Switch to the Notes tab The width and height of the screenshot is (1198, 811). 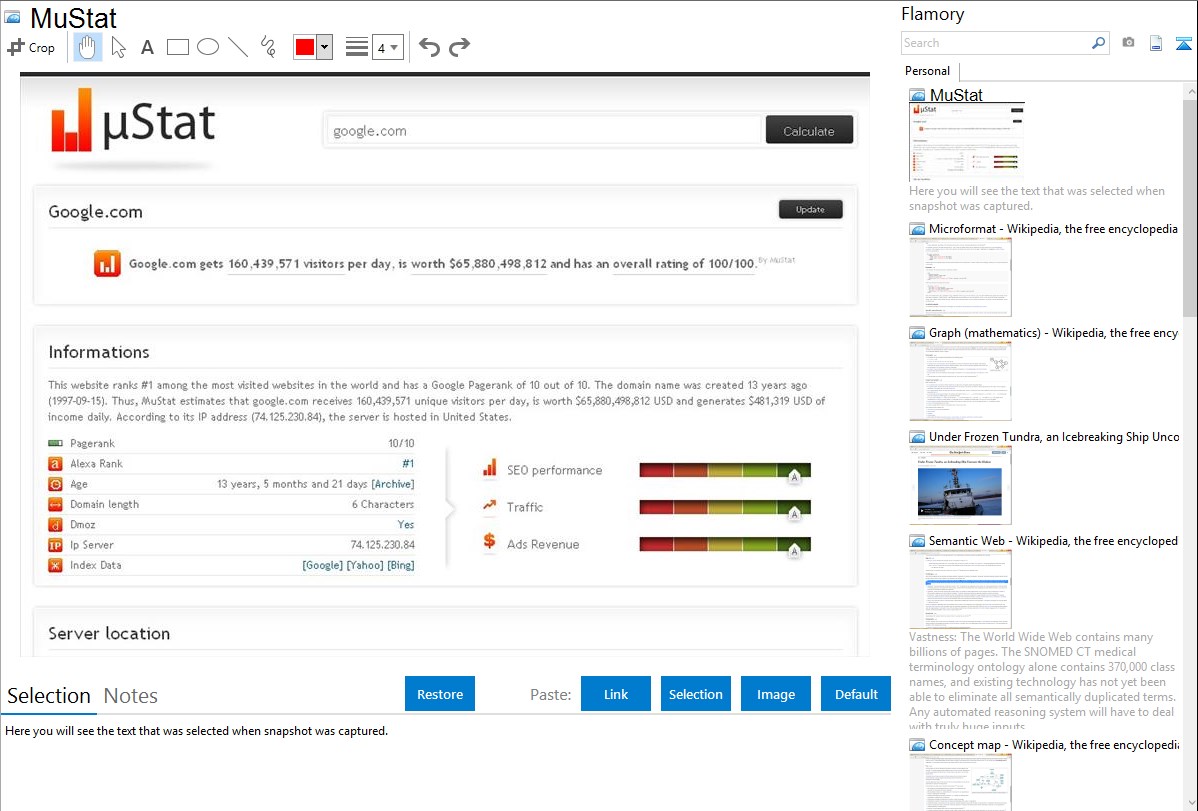click(x=130, y=696)
